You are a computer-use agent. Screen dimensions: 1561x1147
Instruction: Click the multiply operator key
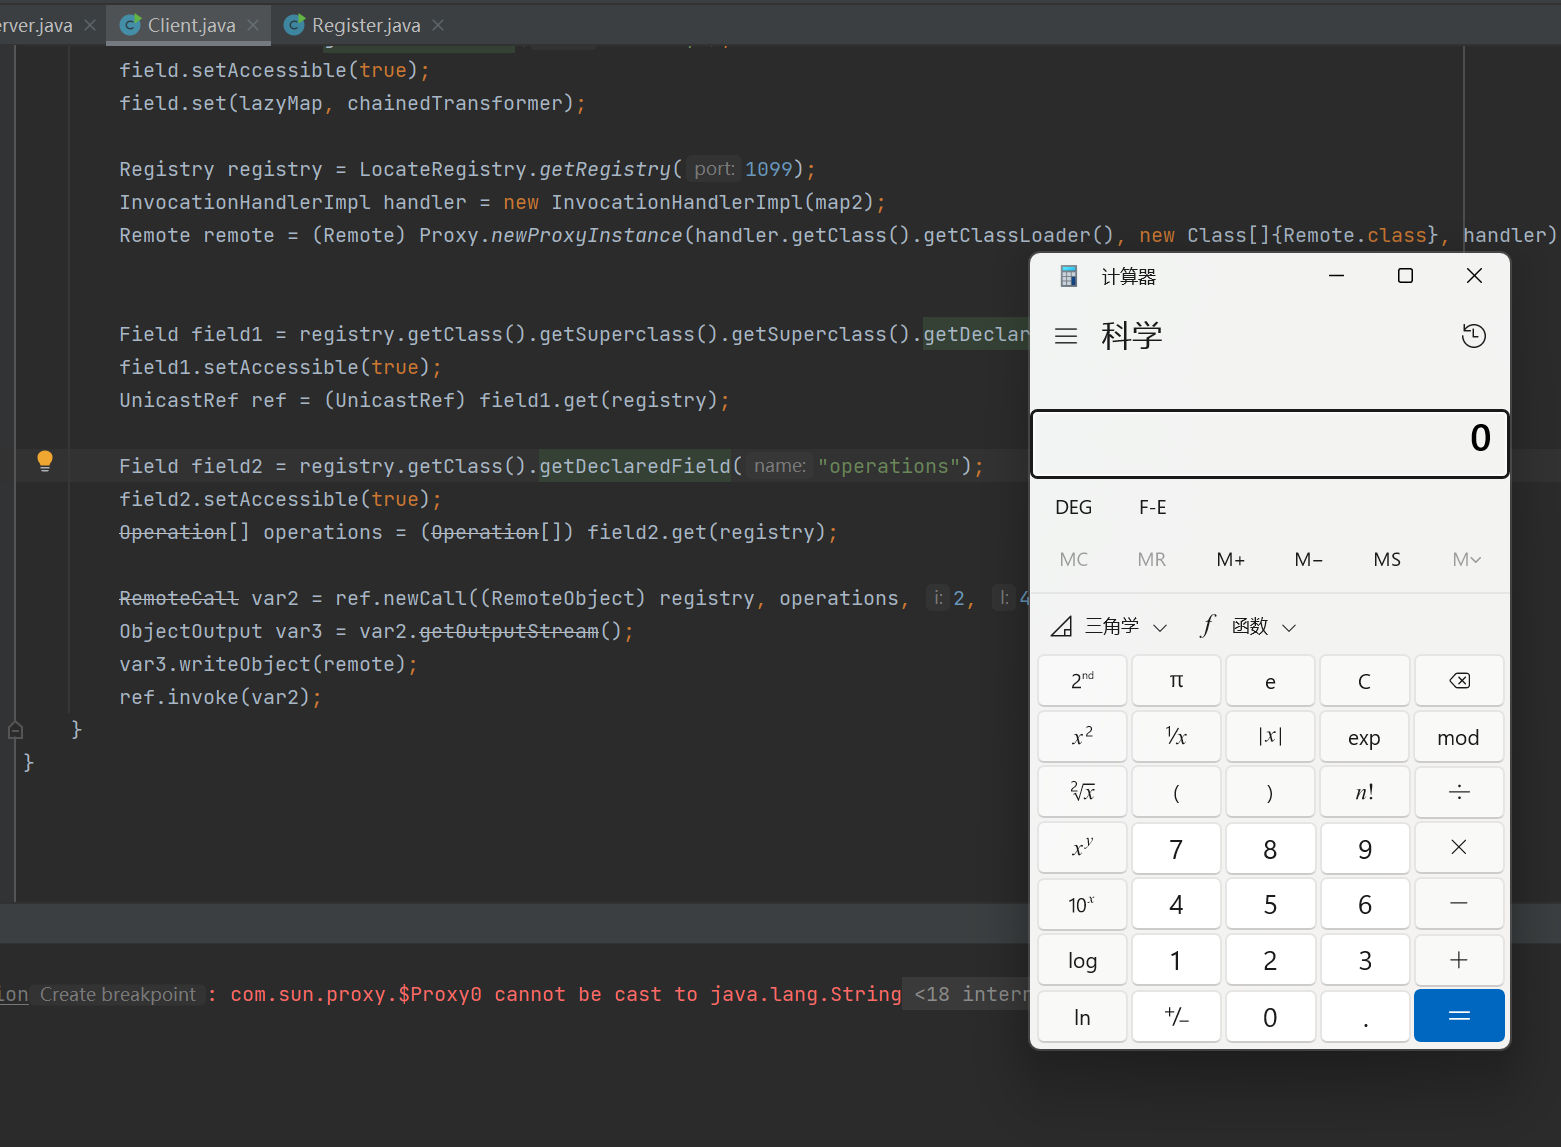tap(1459, 849)
